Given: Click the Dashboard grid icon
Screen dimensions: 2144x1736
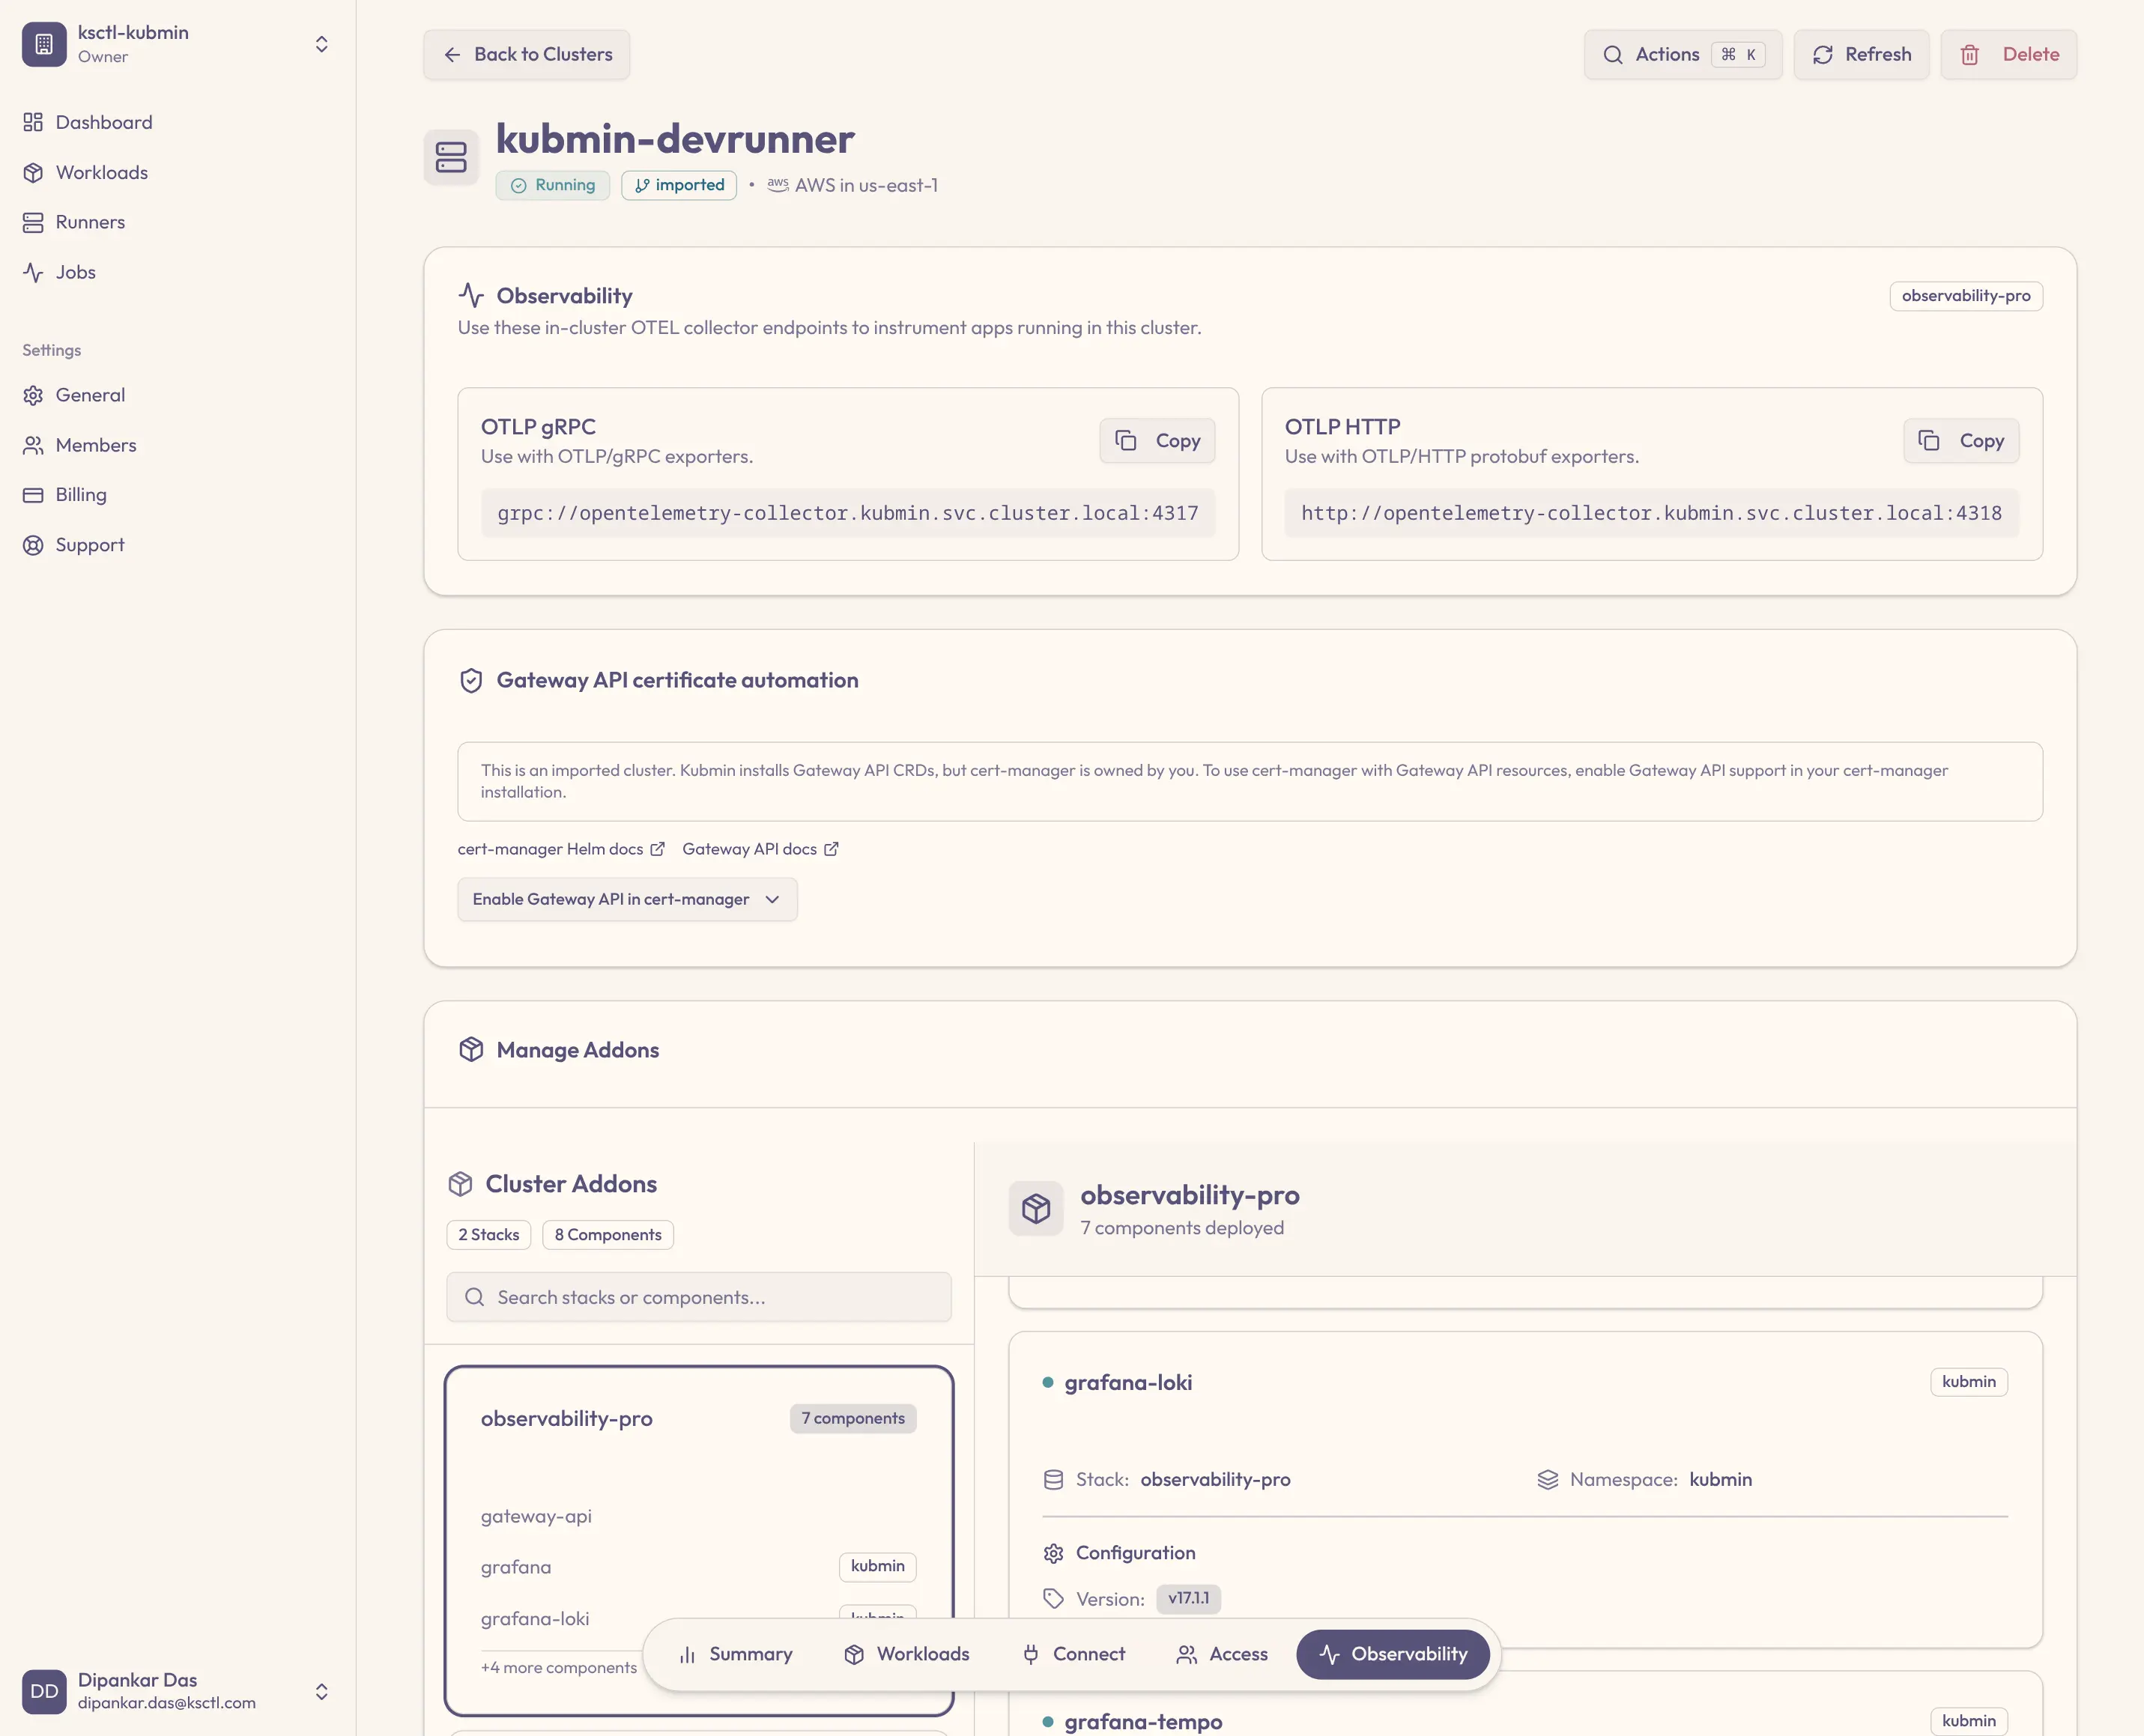Looking at the screenshot, I should [x=33, y=122].
